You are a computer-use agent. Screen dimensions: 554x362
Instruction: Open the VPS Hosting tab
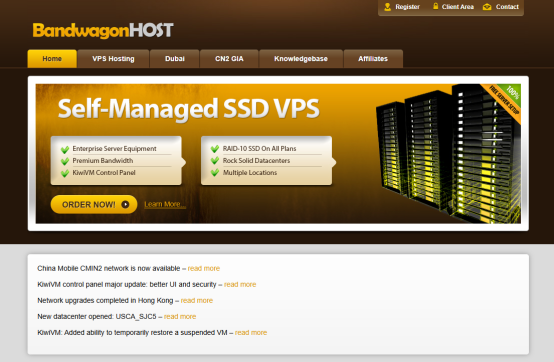click(x=113, y=59)
